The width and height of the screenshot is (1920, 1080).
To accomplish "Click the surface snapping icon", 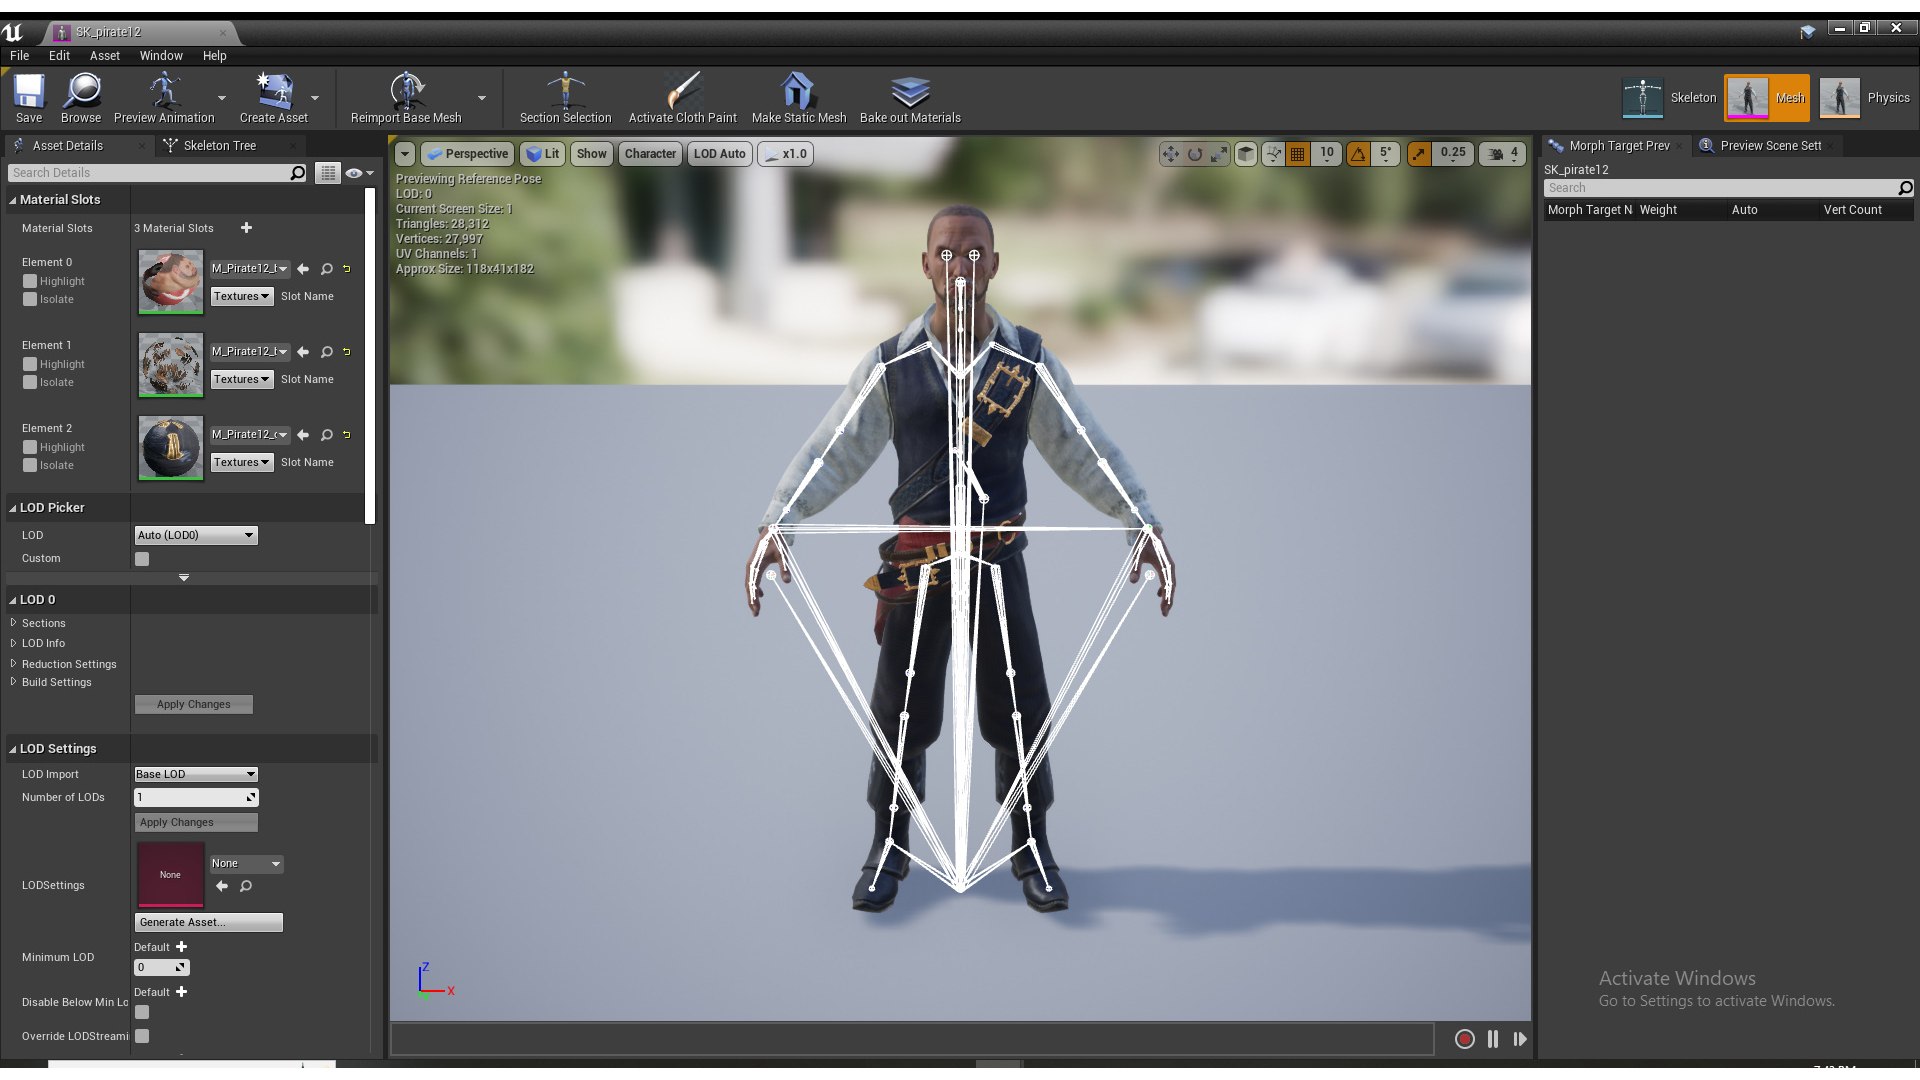I will (1273, 154).
